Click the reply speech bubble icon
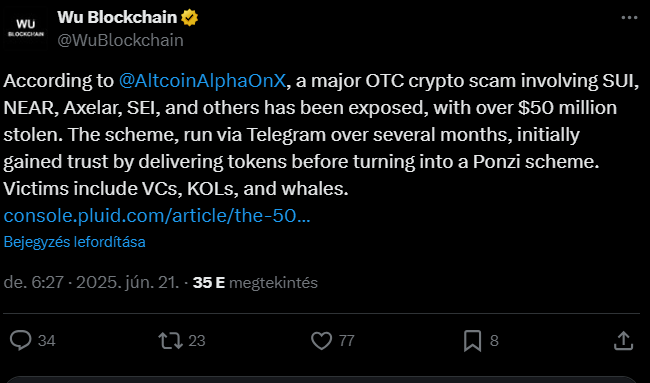650x383 pixels. (x=20, y=340)
